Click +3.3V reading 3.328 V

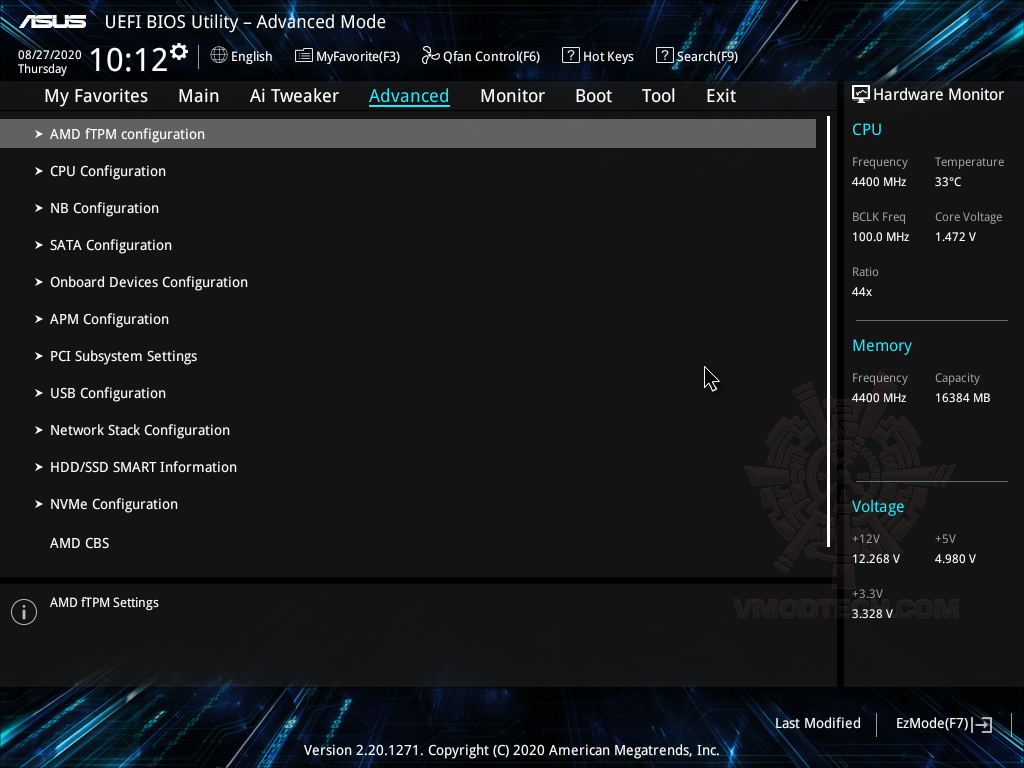tap(872, 614)
